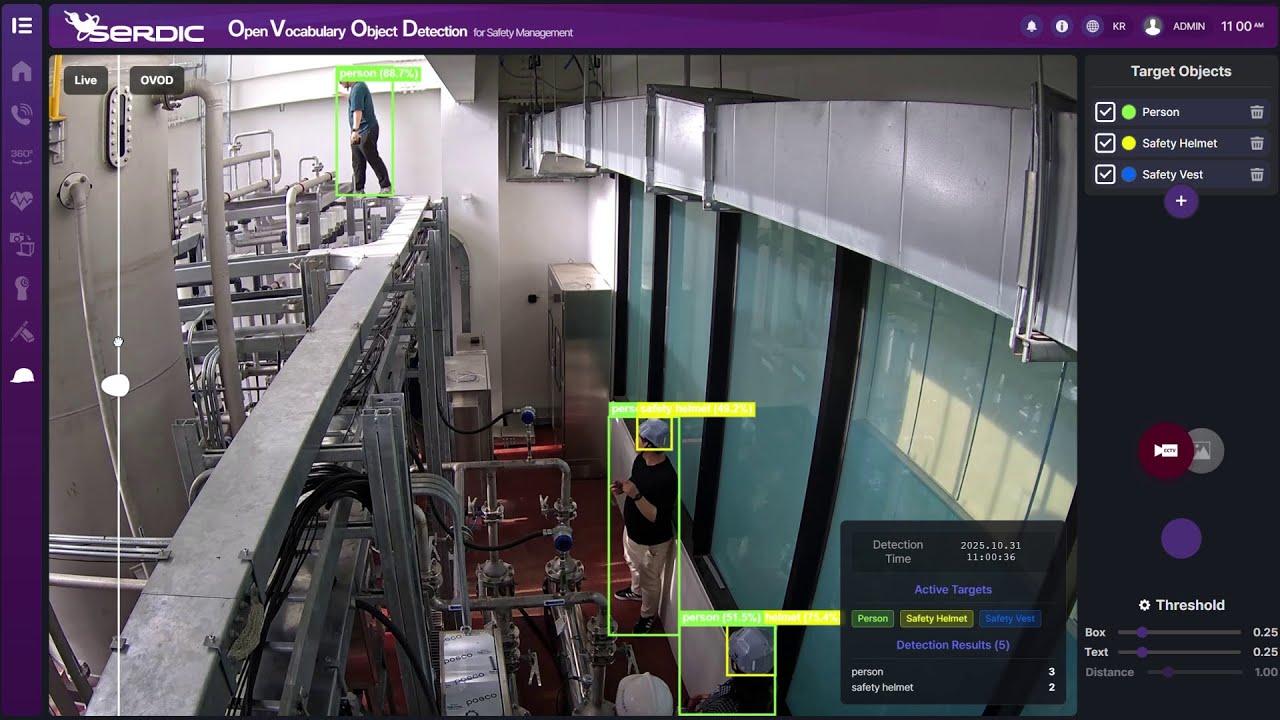Click the person count row
This screenshot has height=720, width=1280.
[953, 672]
